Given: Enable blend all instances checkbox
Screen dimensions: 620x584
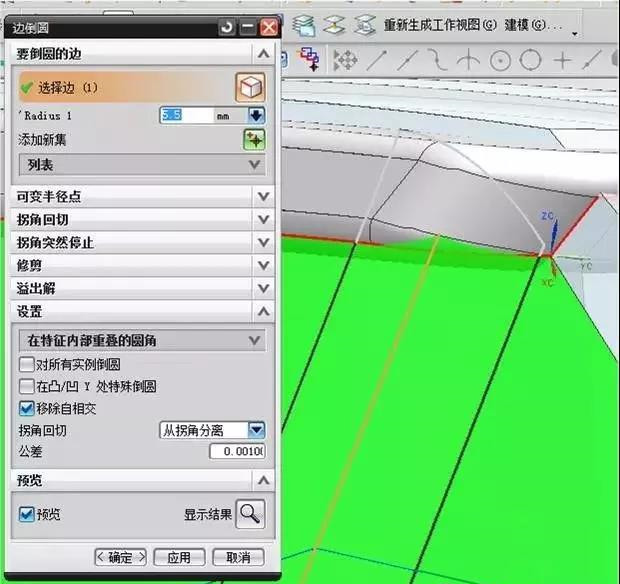Looking at the screenshot, I should [27, 364].
